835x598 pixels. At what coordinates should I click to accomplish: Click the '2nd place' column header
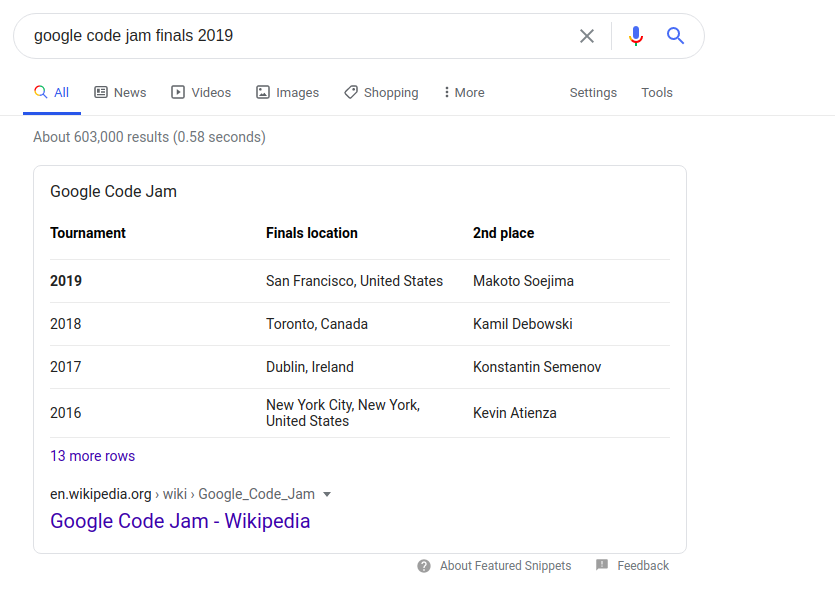coord(503,233)
